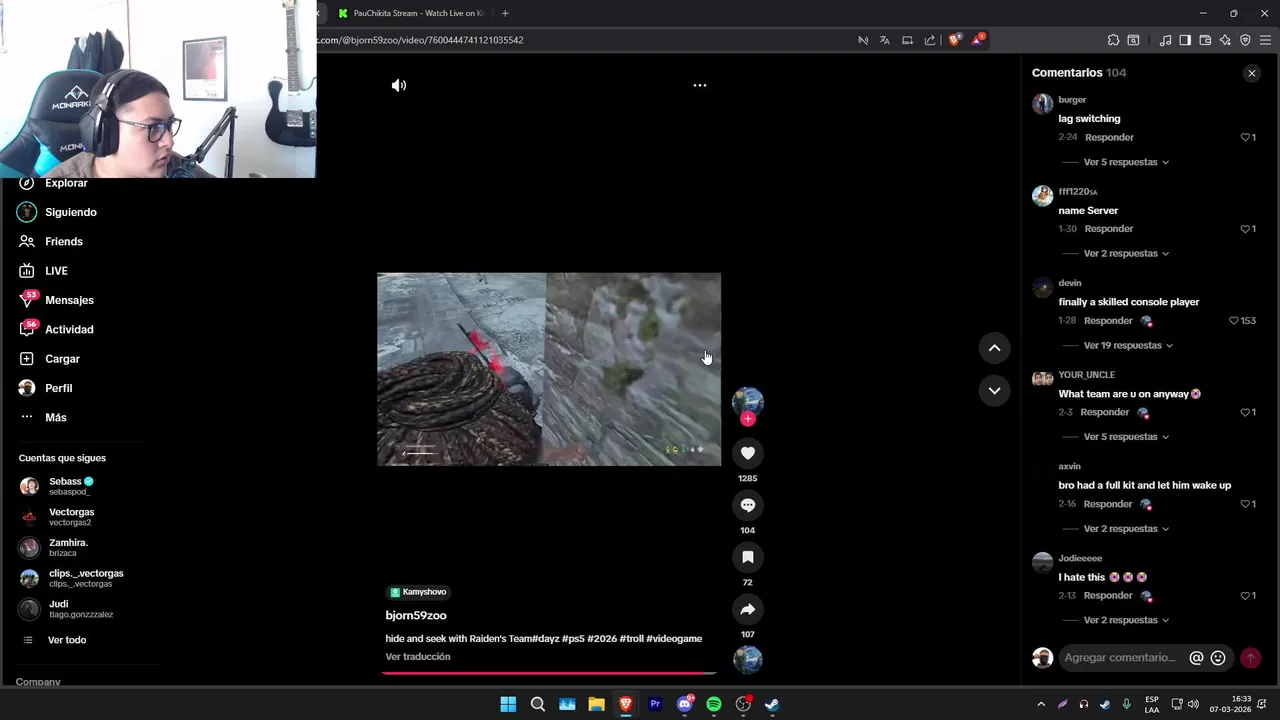Open Steam from the taskbar
Image resolution: width=1280 pixels, height=720 pixels.
point(772,704)
